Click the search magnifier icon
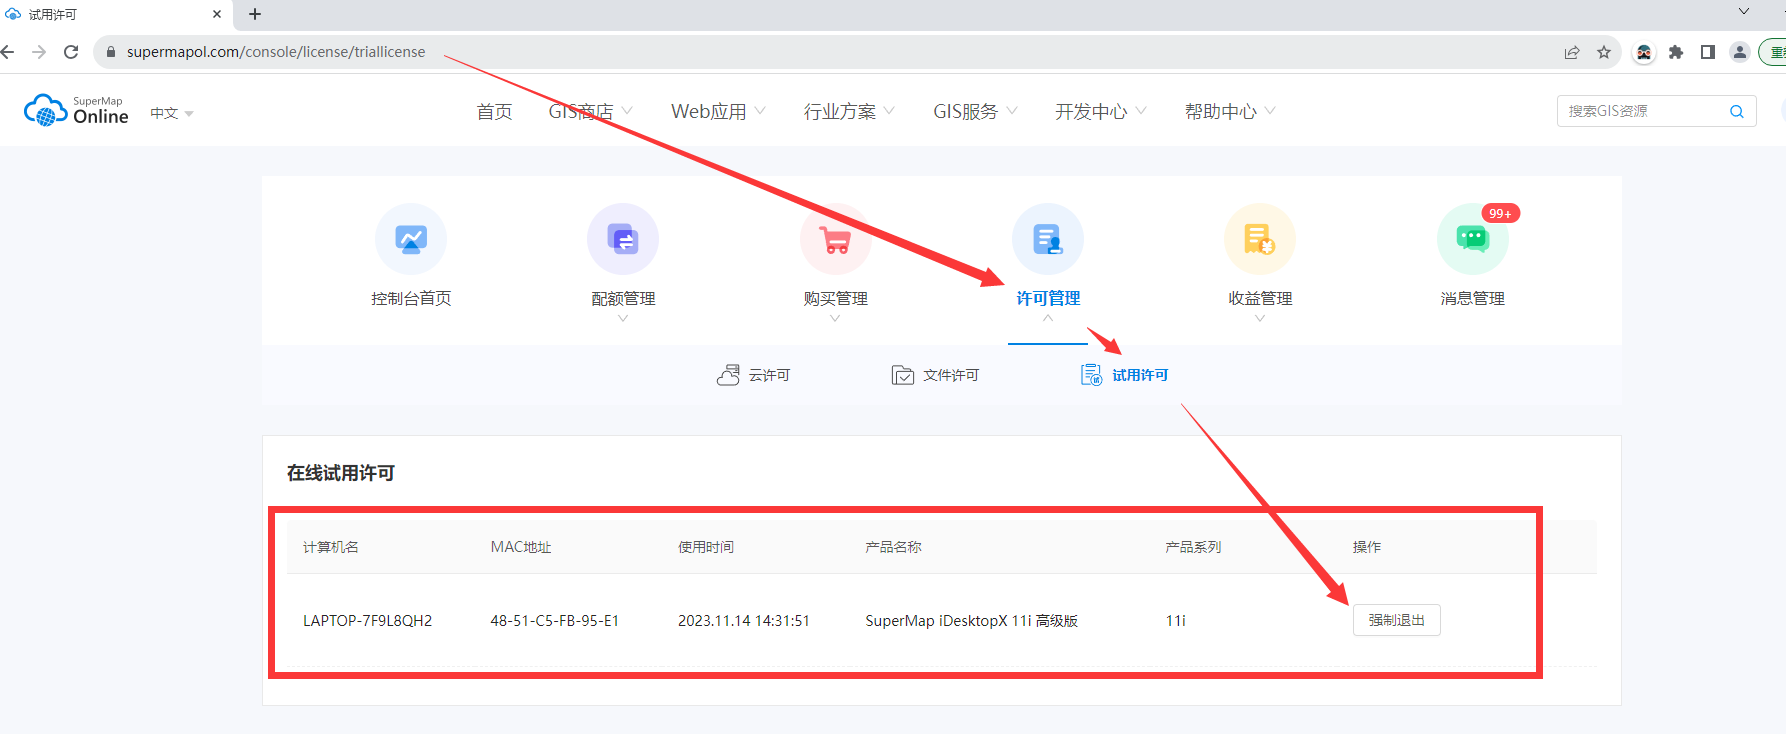1786x734 pixels. click(1737, 112)
